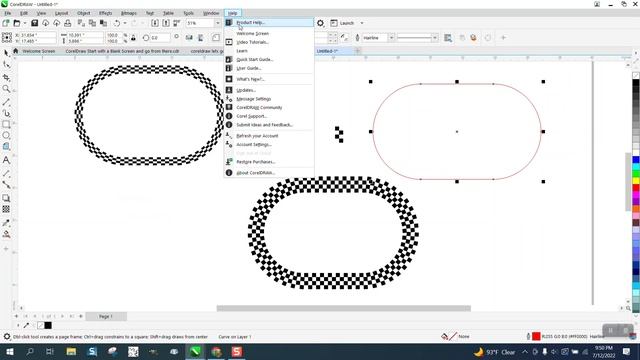Click the Print icon in standard toolbar
The height and width of the screenshot is (360, 640).
click(x=68, y=23)
